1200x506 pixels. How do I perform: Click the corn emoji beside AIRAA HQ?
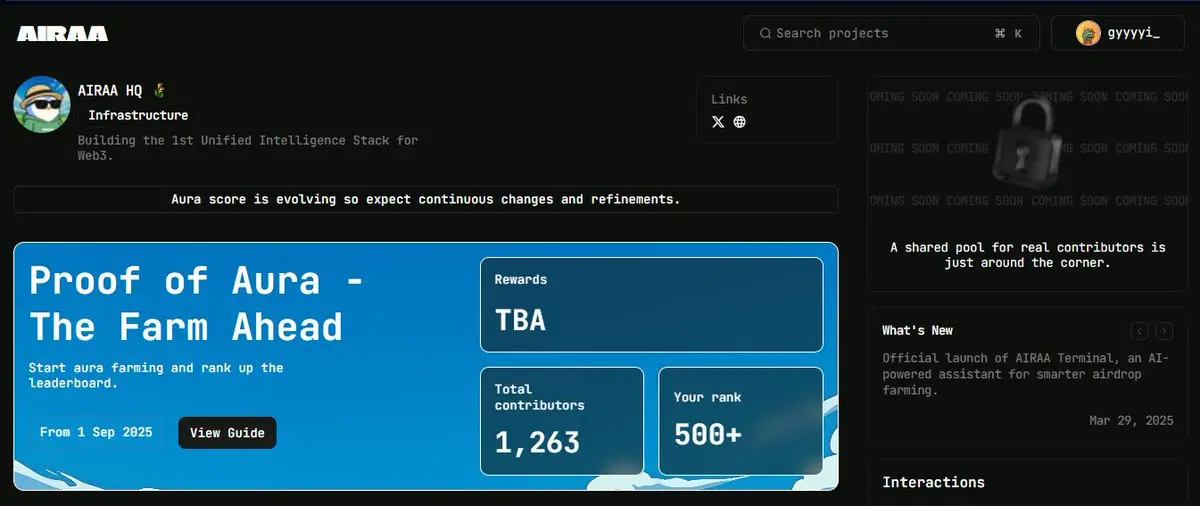[158, 91]
